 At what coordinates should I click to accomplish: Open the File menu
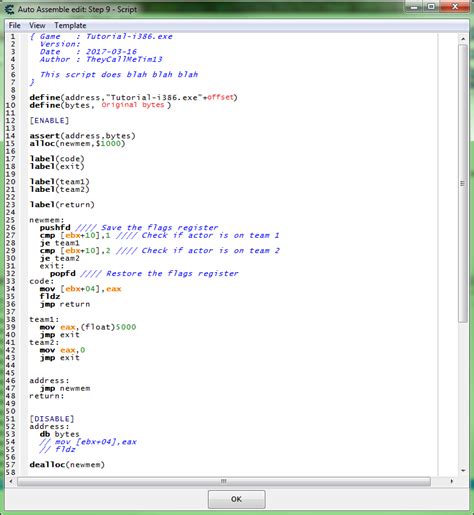[14, 25]
